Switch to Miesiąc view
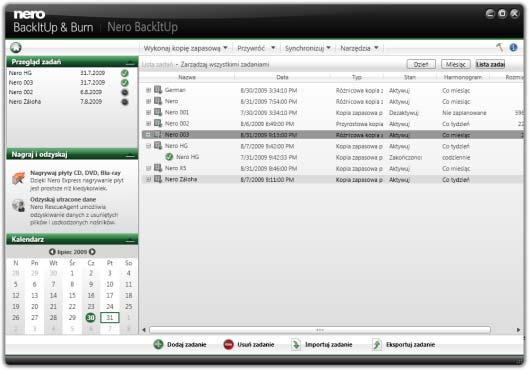 coord(455,64)
